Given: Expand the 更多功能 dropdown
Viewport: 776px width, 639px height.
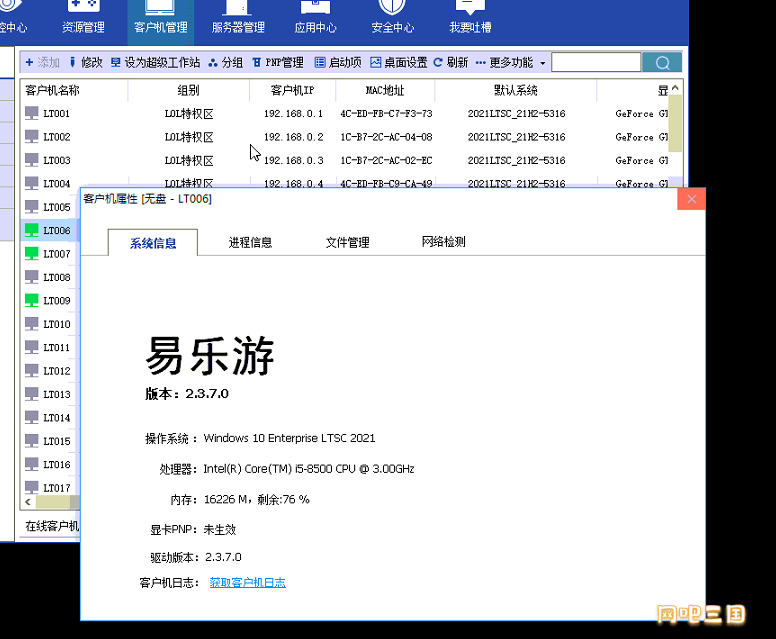Looking at the screenshot, I should [x=511, y=62].
